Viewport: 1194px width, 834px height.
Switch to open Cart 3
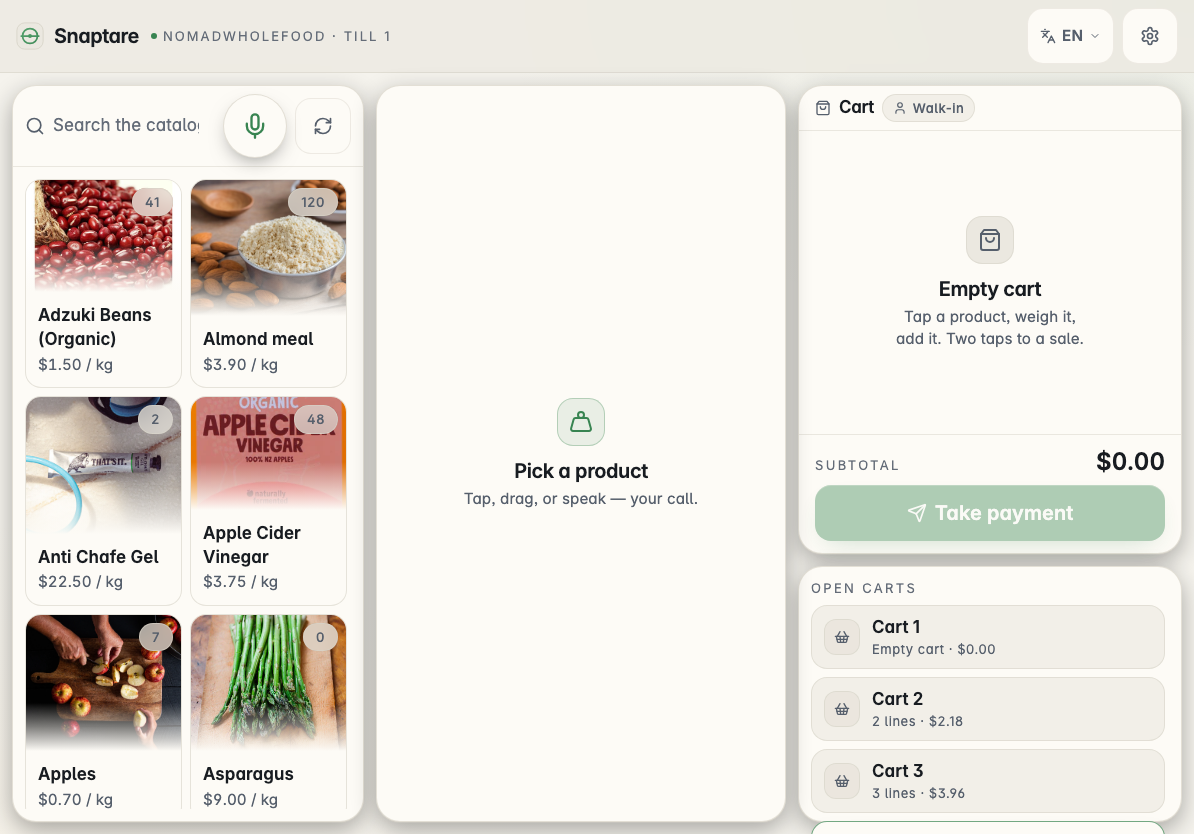[988, 781]
